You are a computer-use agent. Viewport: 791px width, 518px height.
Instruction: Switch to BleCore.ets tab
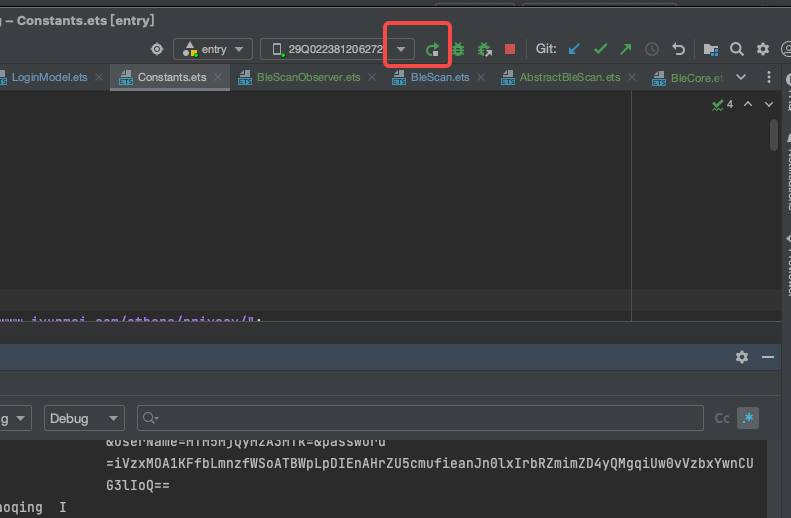click(x=688, y=78)
